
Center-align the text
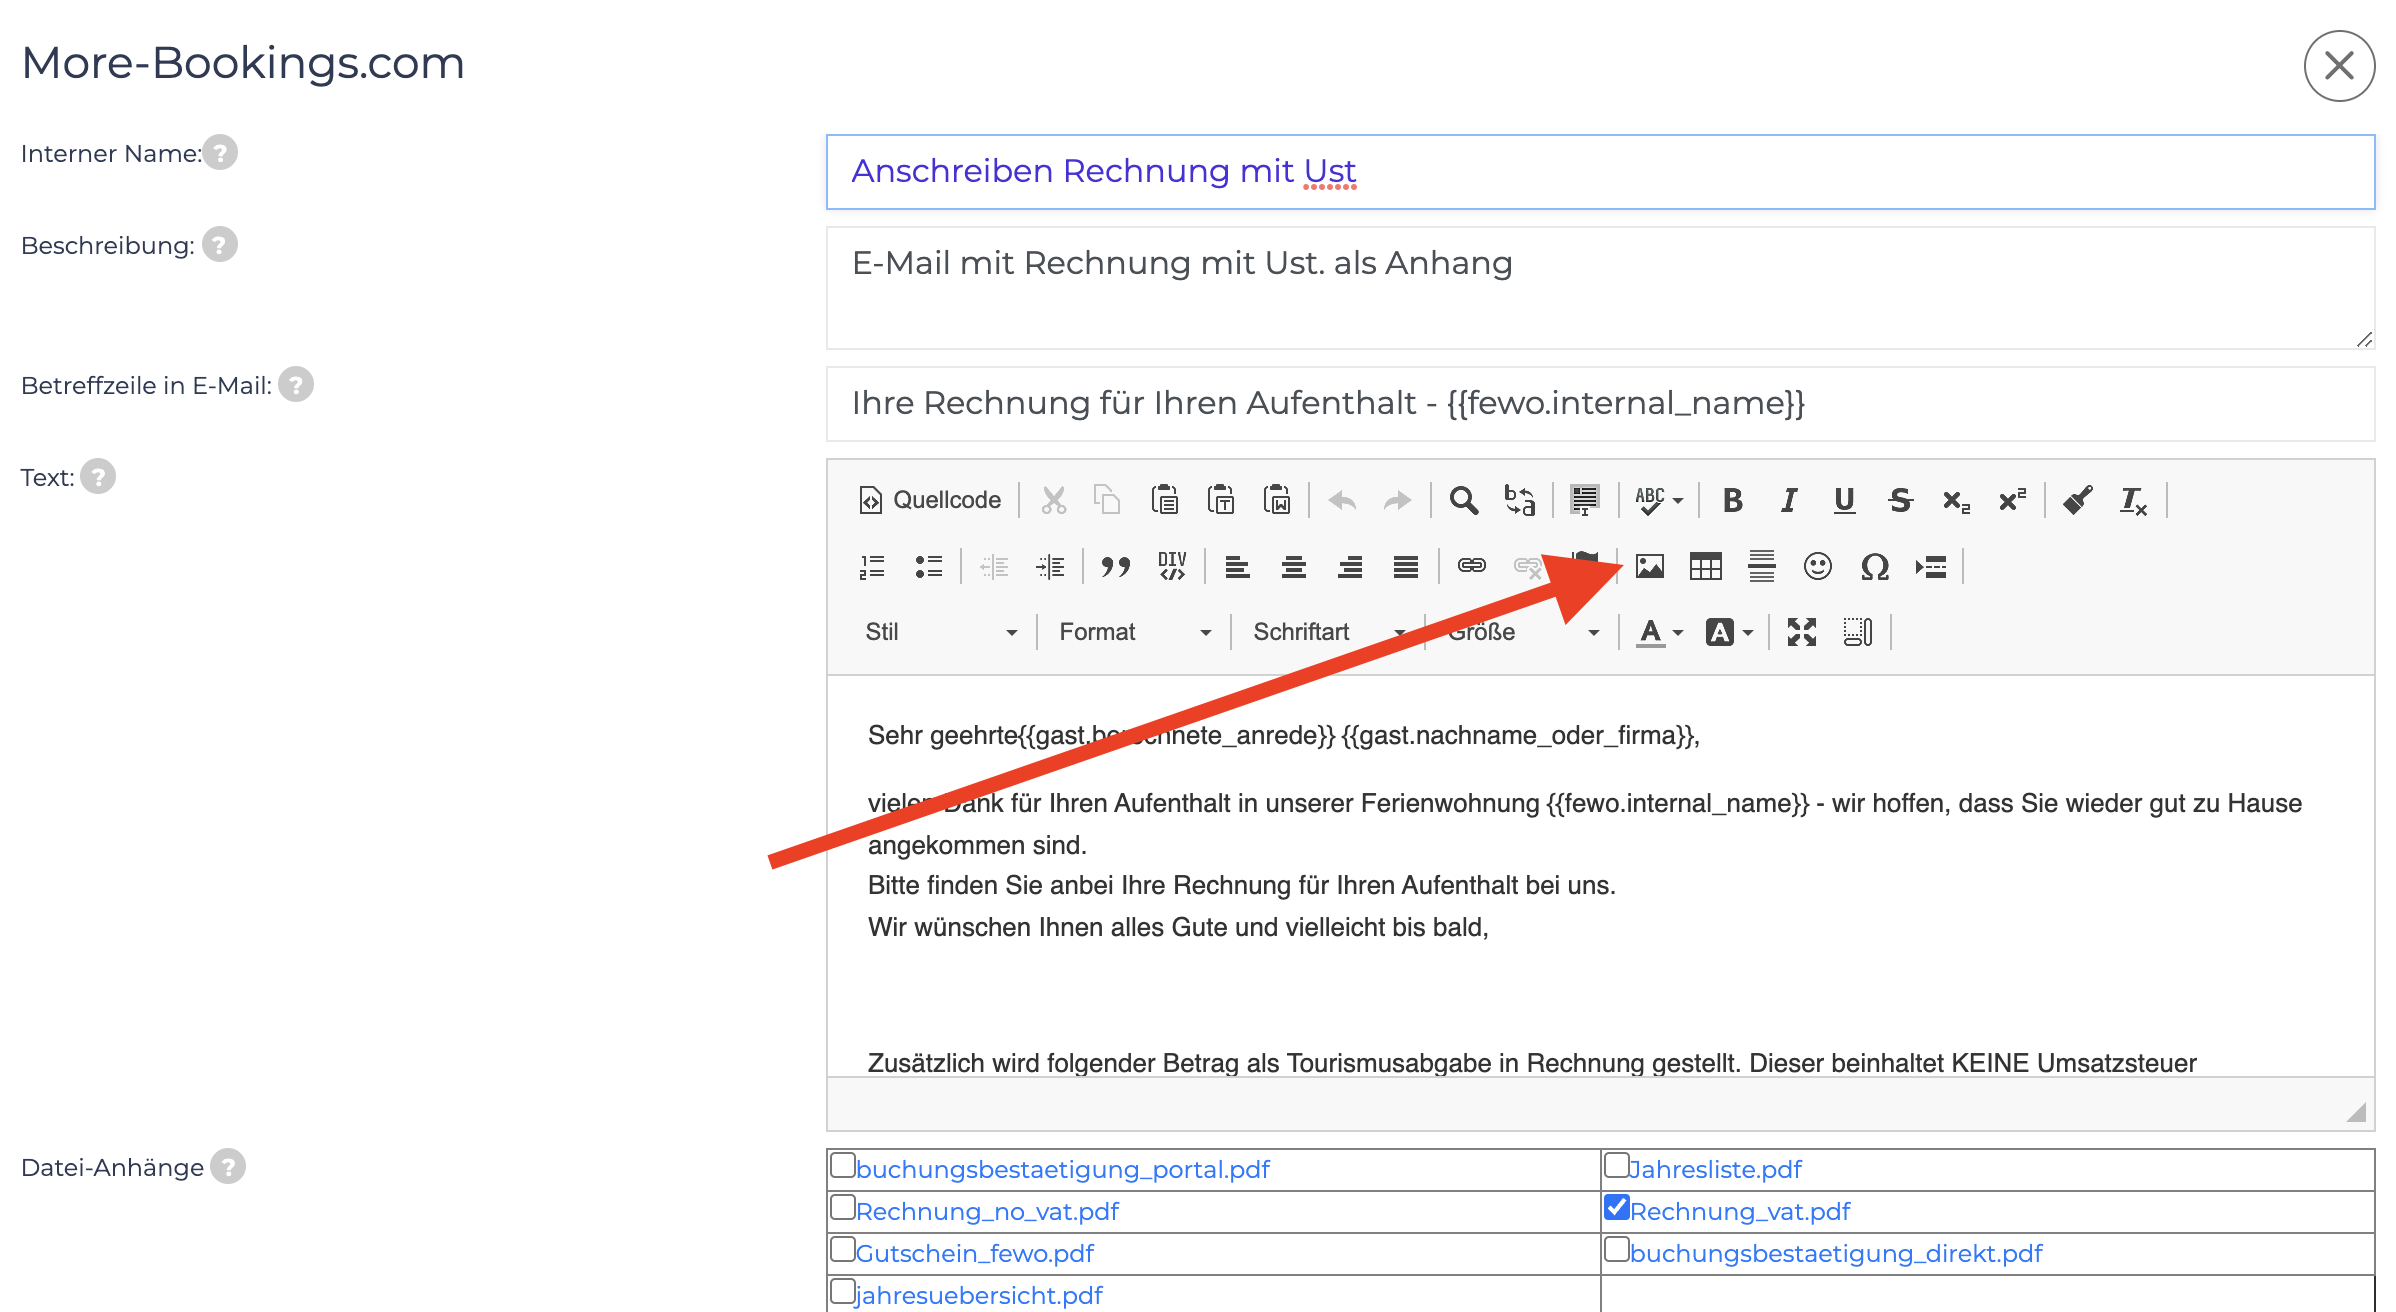click(x=1294, y=567)
